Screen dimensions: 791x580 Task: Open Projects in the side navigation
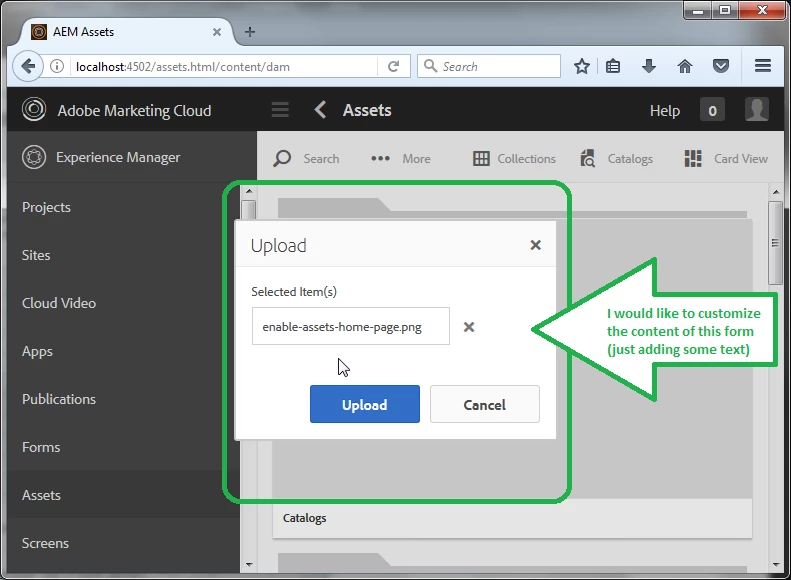(46, 207)
